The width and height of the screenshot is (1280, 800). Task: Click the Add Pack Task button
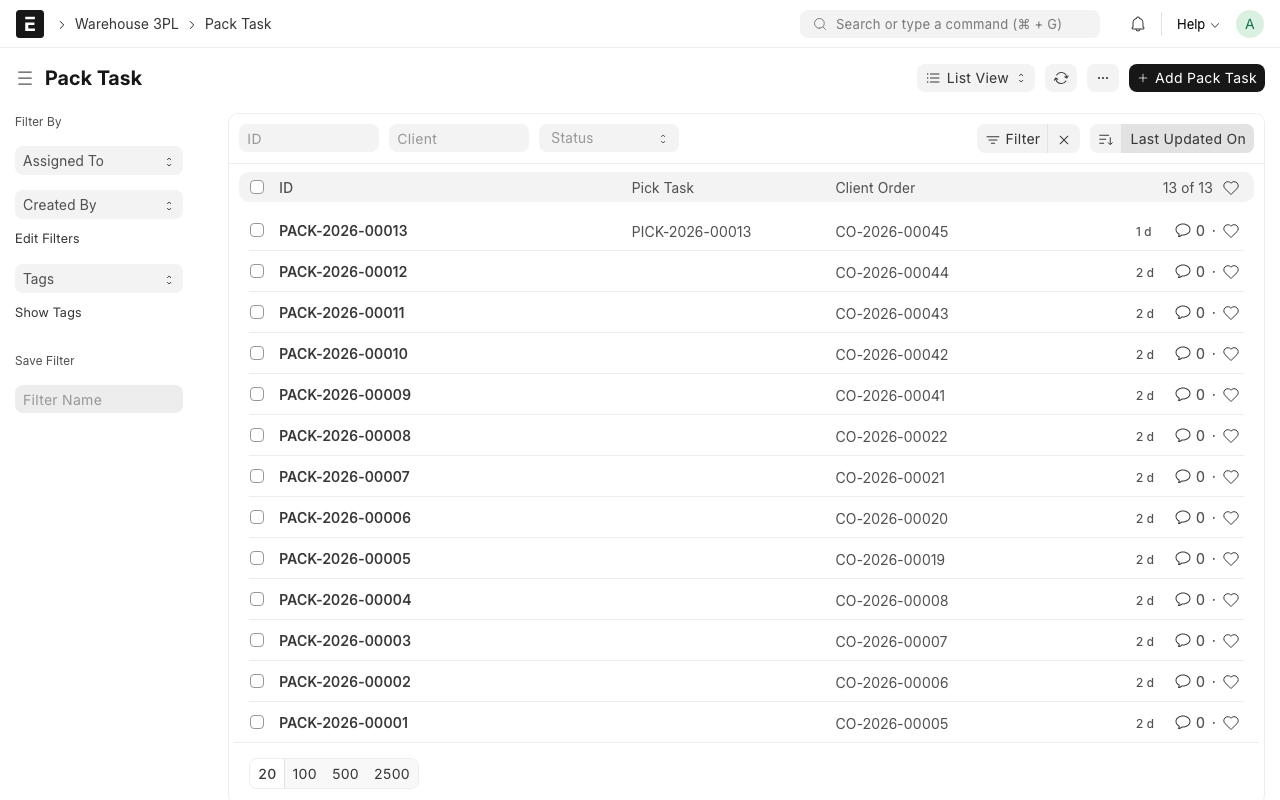[1196, 78]
